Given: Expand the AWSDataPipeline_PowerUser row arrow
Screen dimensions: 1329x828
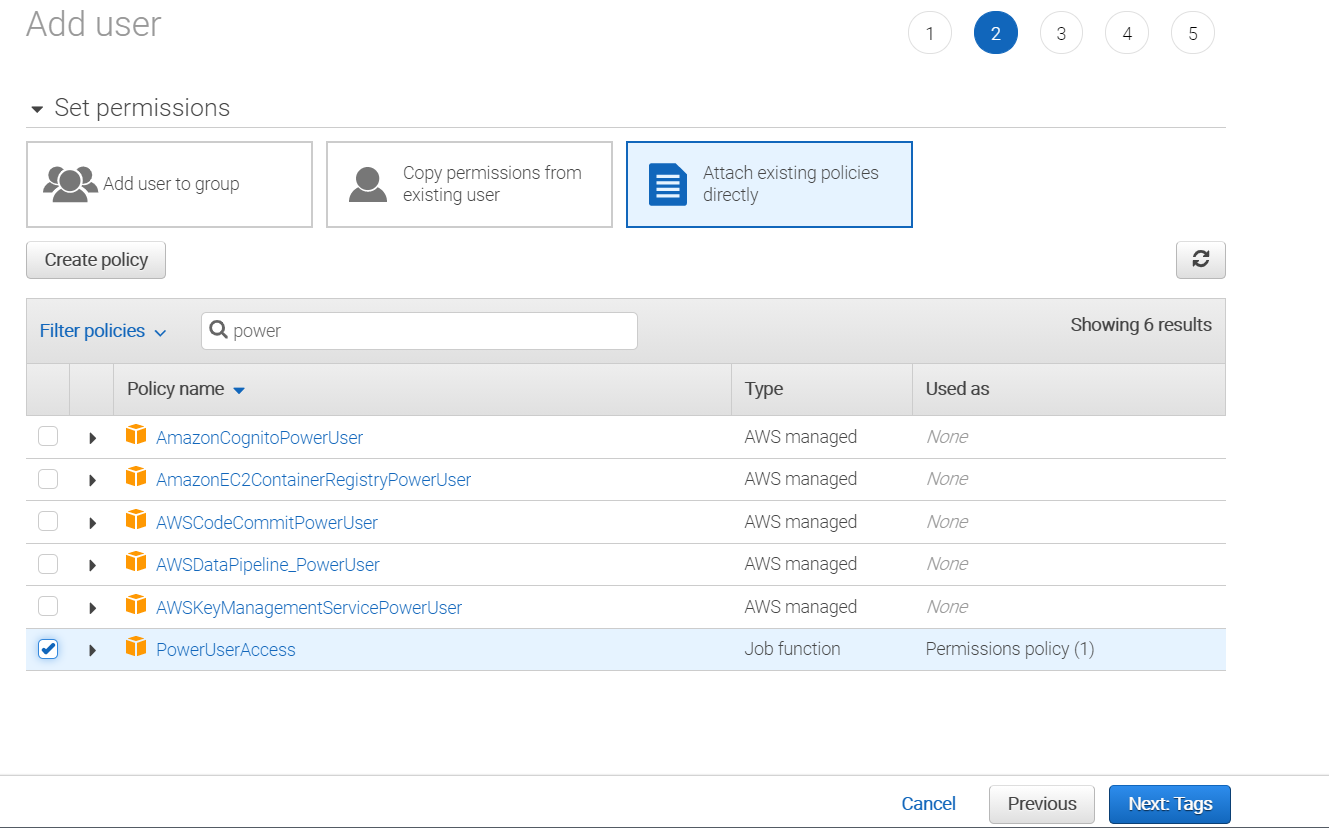Looking at the screenshot, I should click(92, 566).
